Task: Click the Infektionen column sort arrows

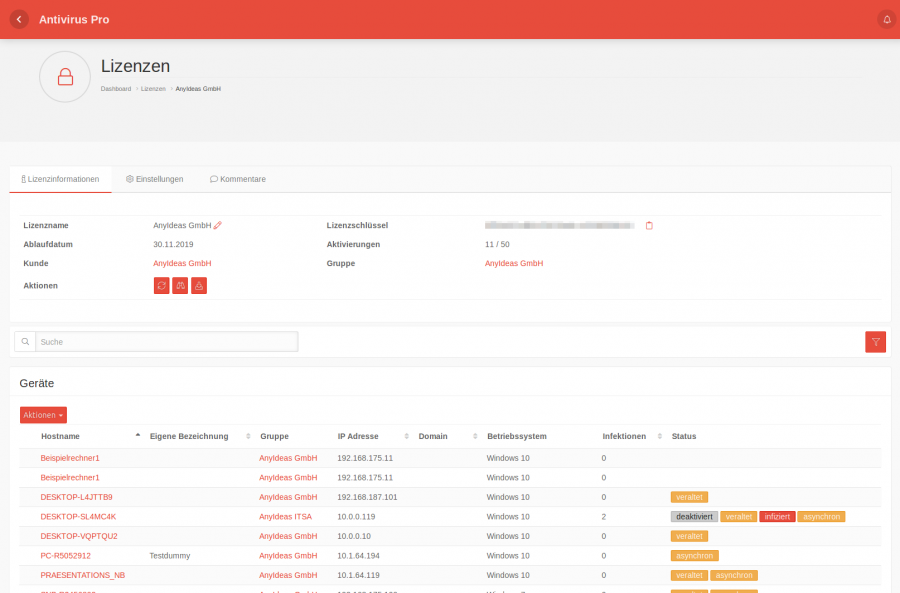Action: pos(659,436)
